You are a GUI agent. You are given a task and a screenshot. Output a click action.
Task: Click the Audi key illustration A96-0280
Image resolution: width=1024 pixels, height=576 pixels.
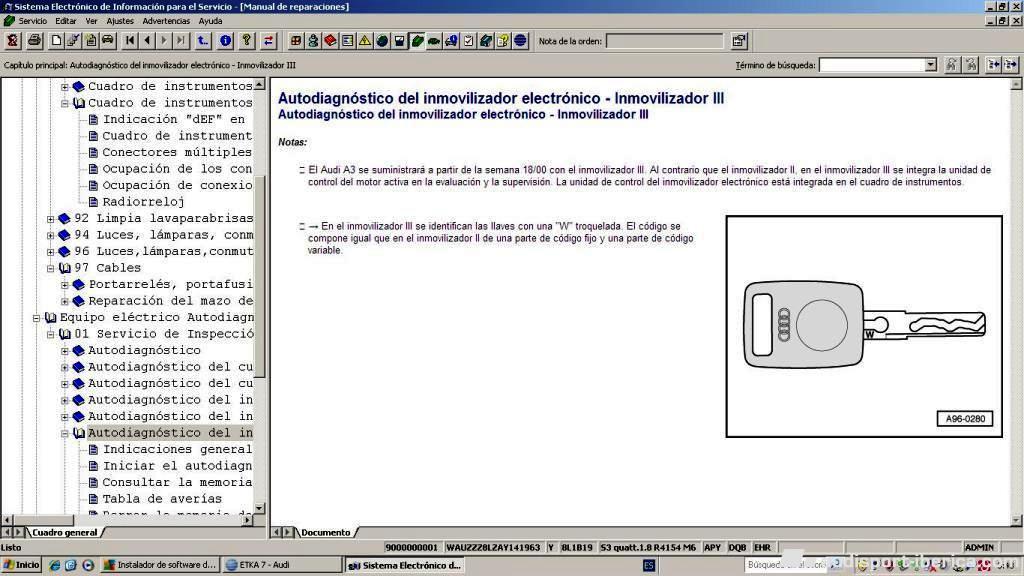click(x=864, y=327)
